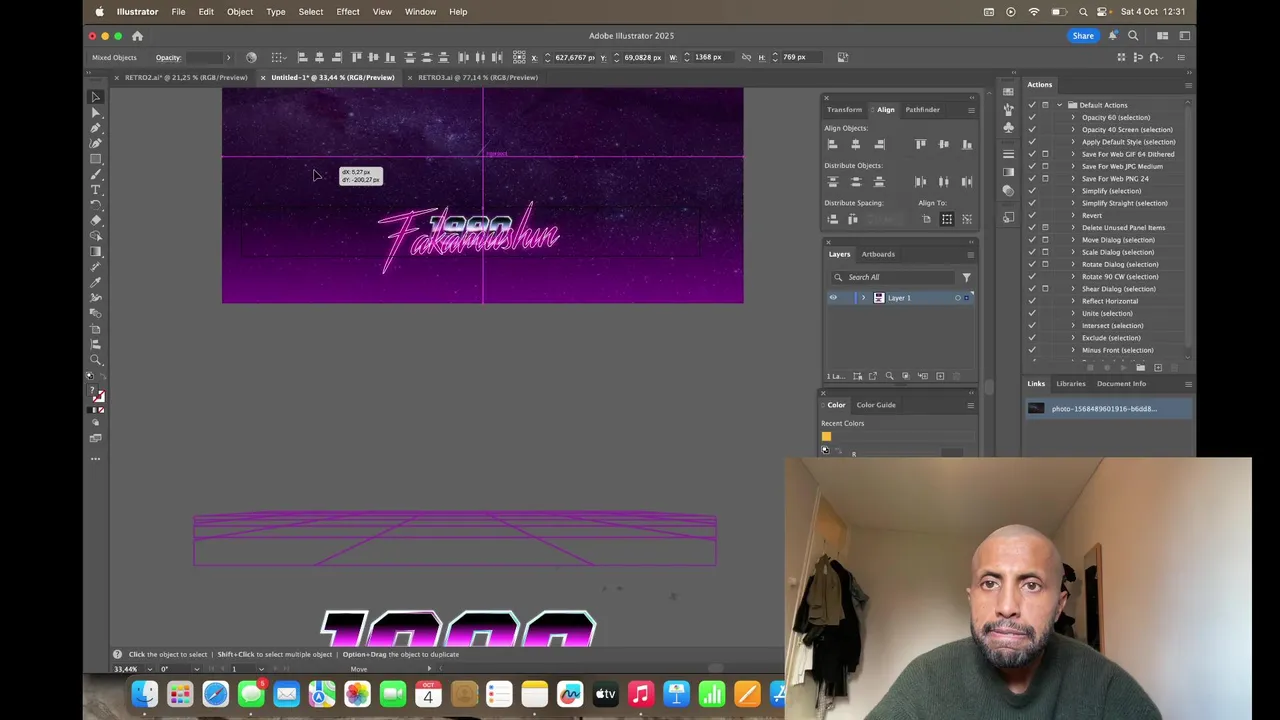Click the Recolor Artwork wheel in control bar
Screen dimensions: 1280x720
tap(251, 57)
